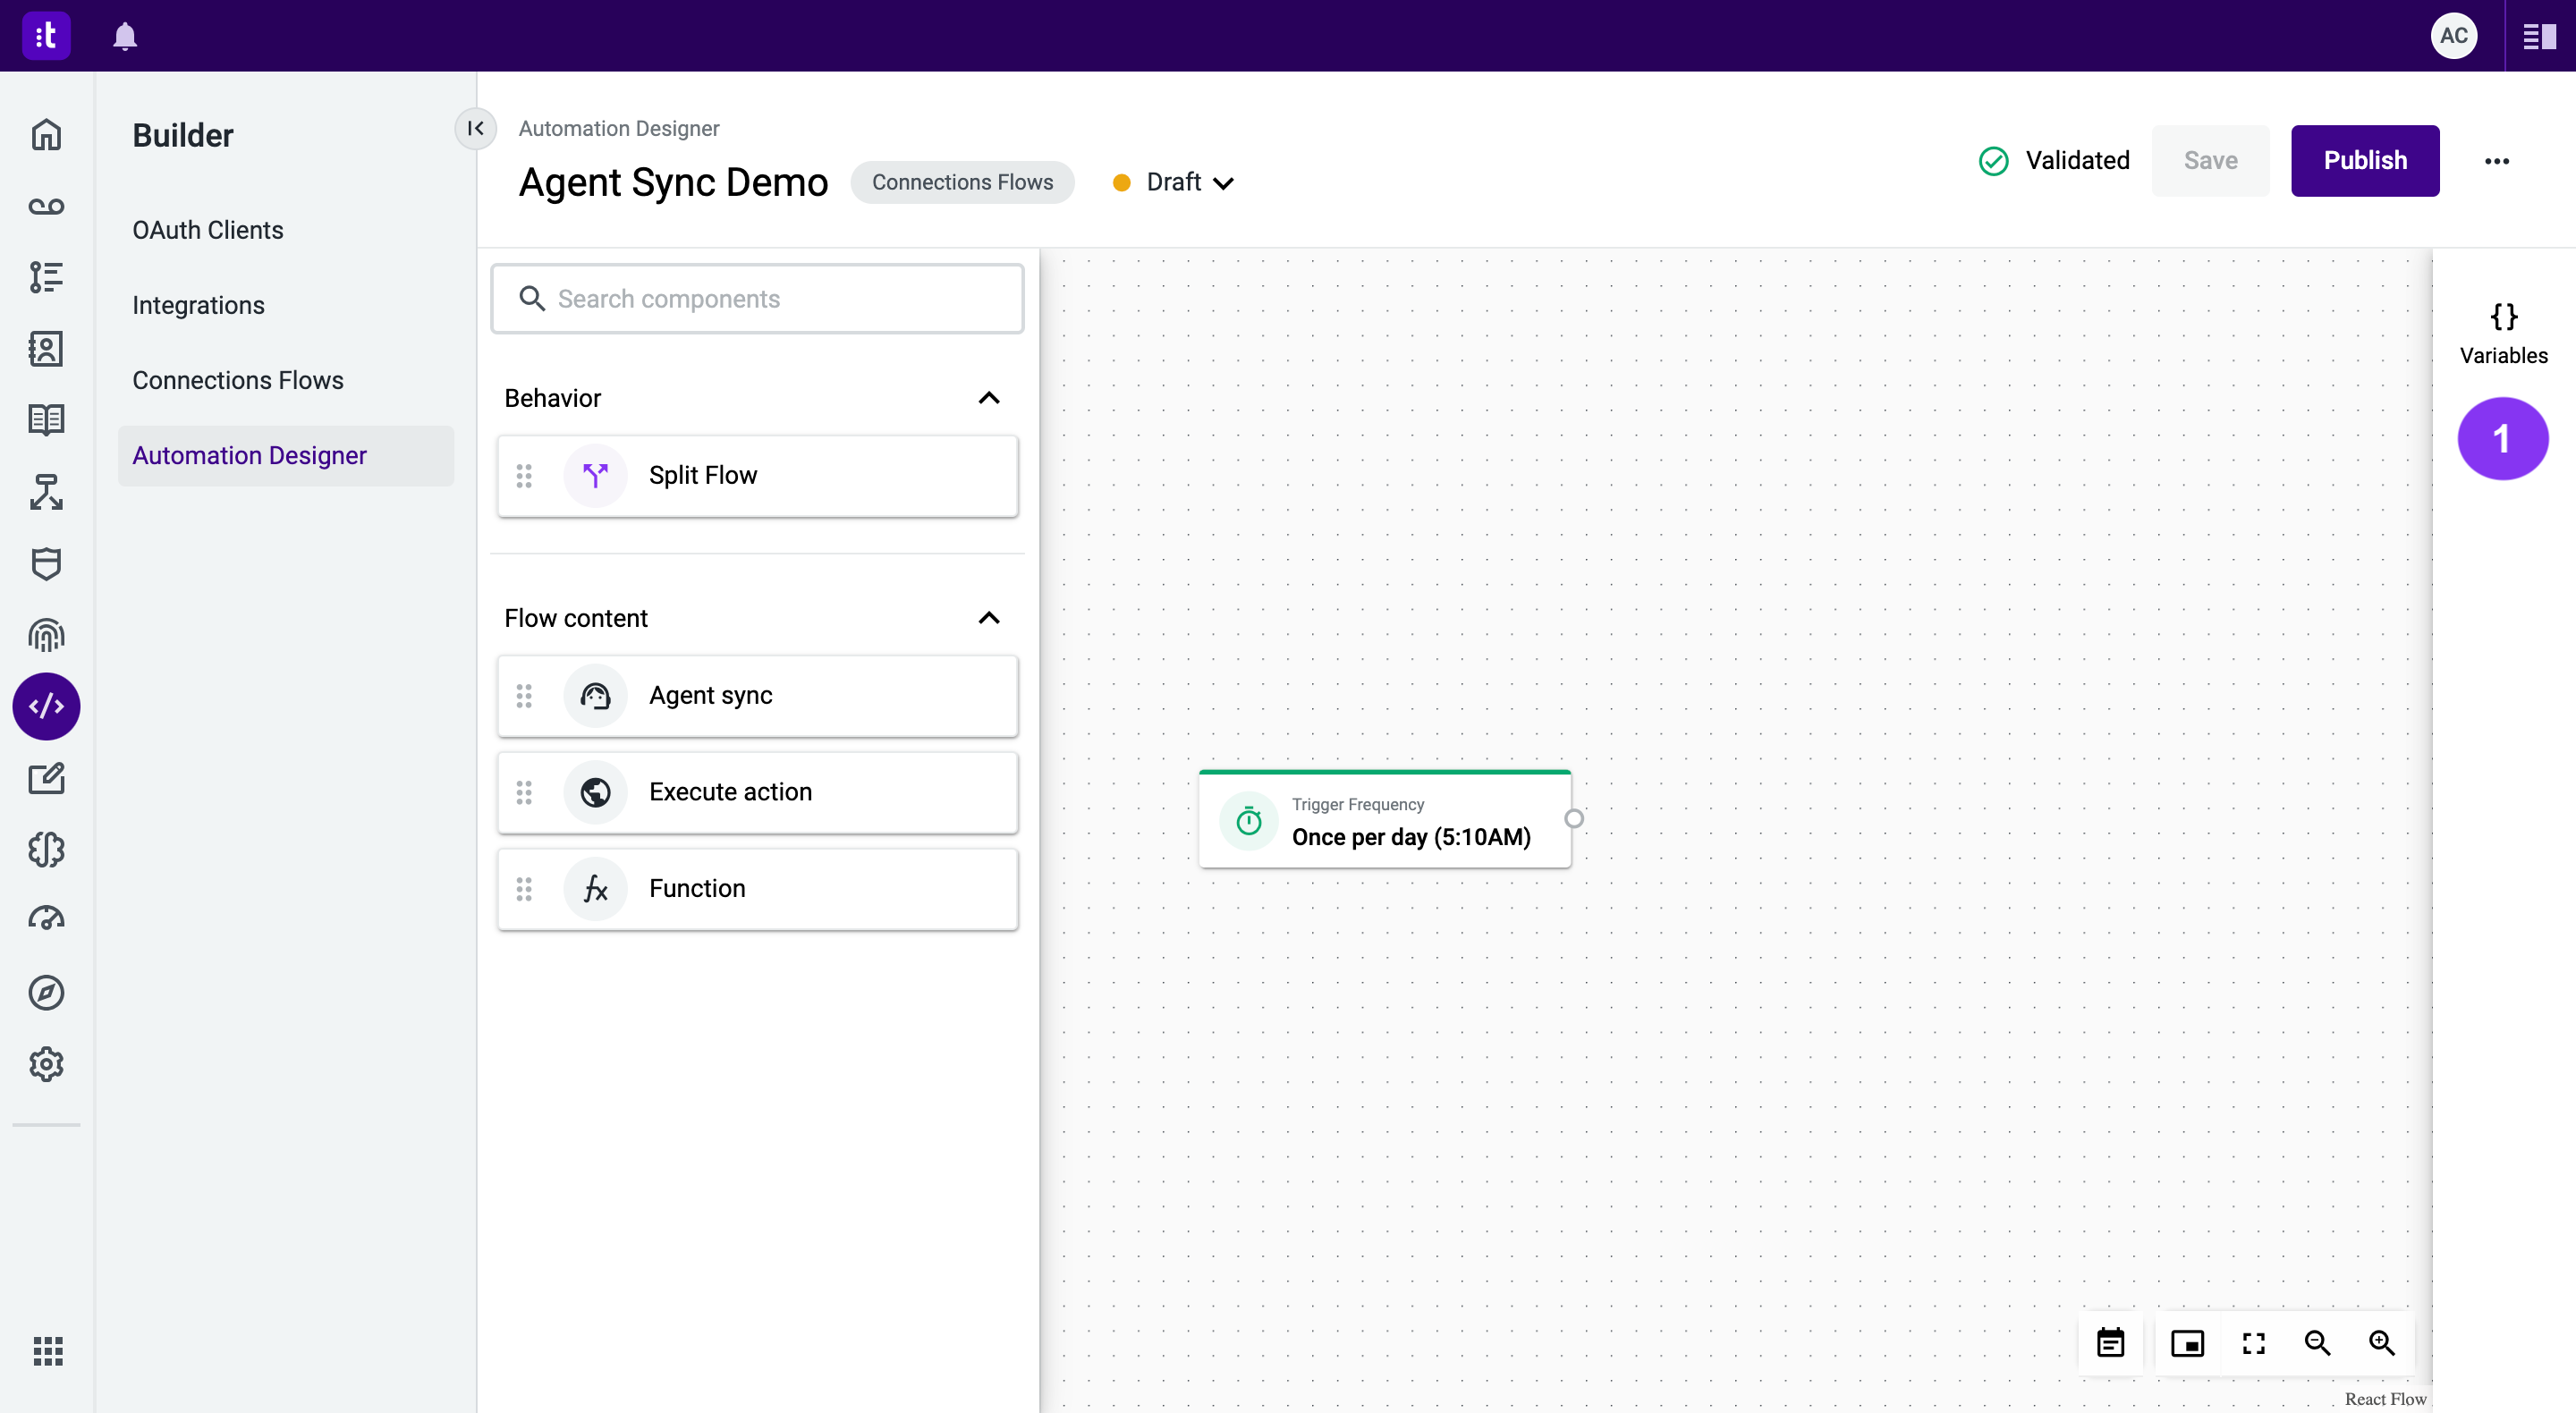Viewport: 2576px width, 1413px height.
Task: Click the Trigger Frequency timer icon
Action: pos(1249,821)
